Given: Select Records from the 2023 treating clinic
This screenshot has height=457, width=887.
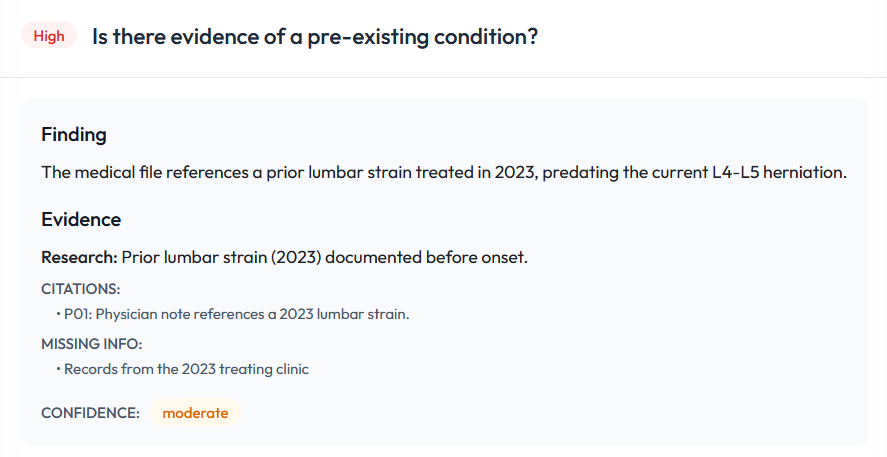Looking at the screenshot, I should point(186,369).
